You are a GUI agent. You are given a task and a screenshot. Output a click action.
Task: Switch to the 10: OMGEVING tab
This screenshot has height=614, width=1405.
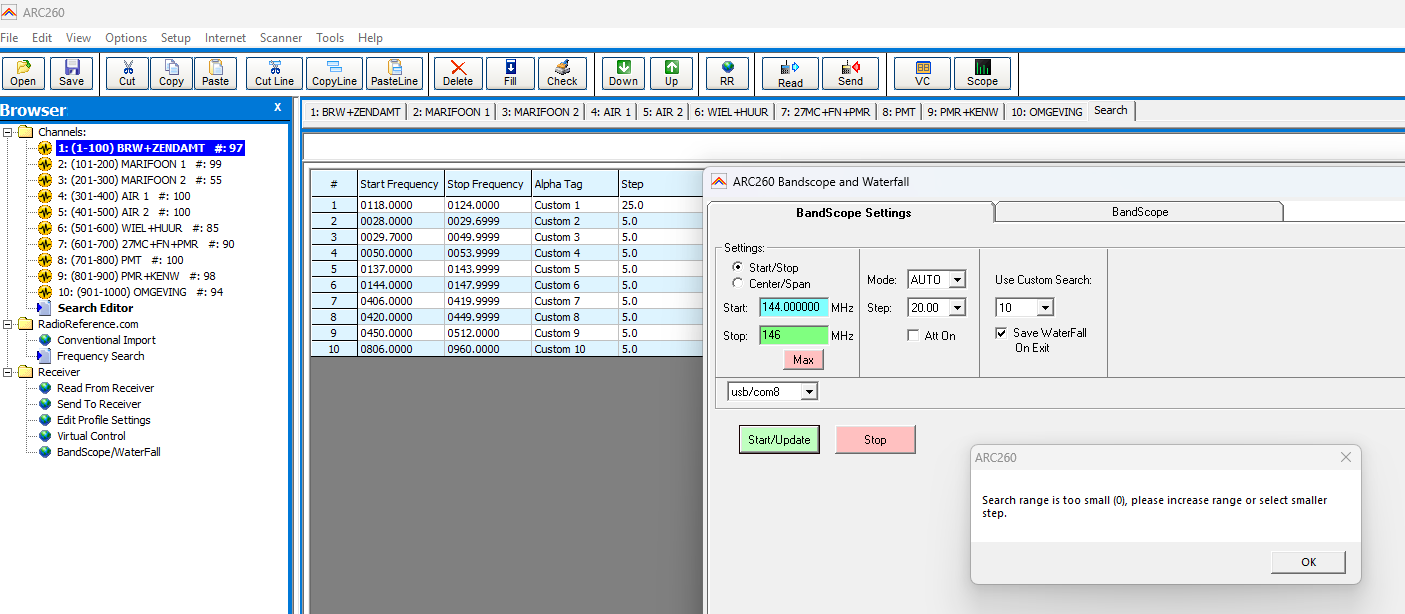pyautogui.click(x=1046, y=112)
